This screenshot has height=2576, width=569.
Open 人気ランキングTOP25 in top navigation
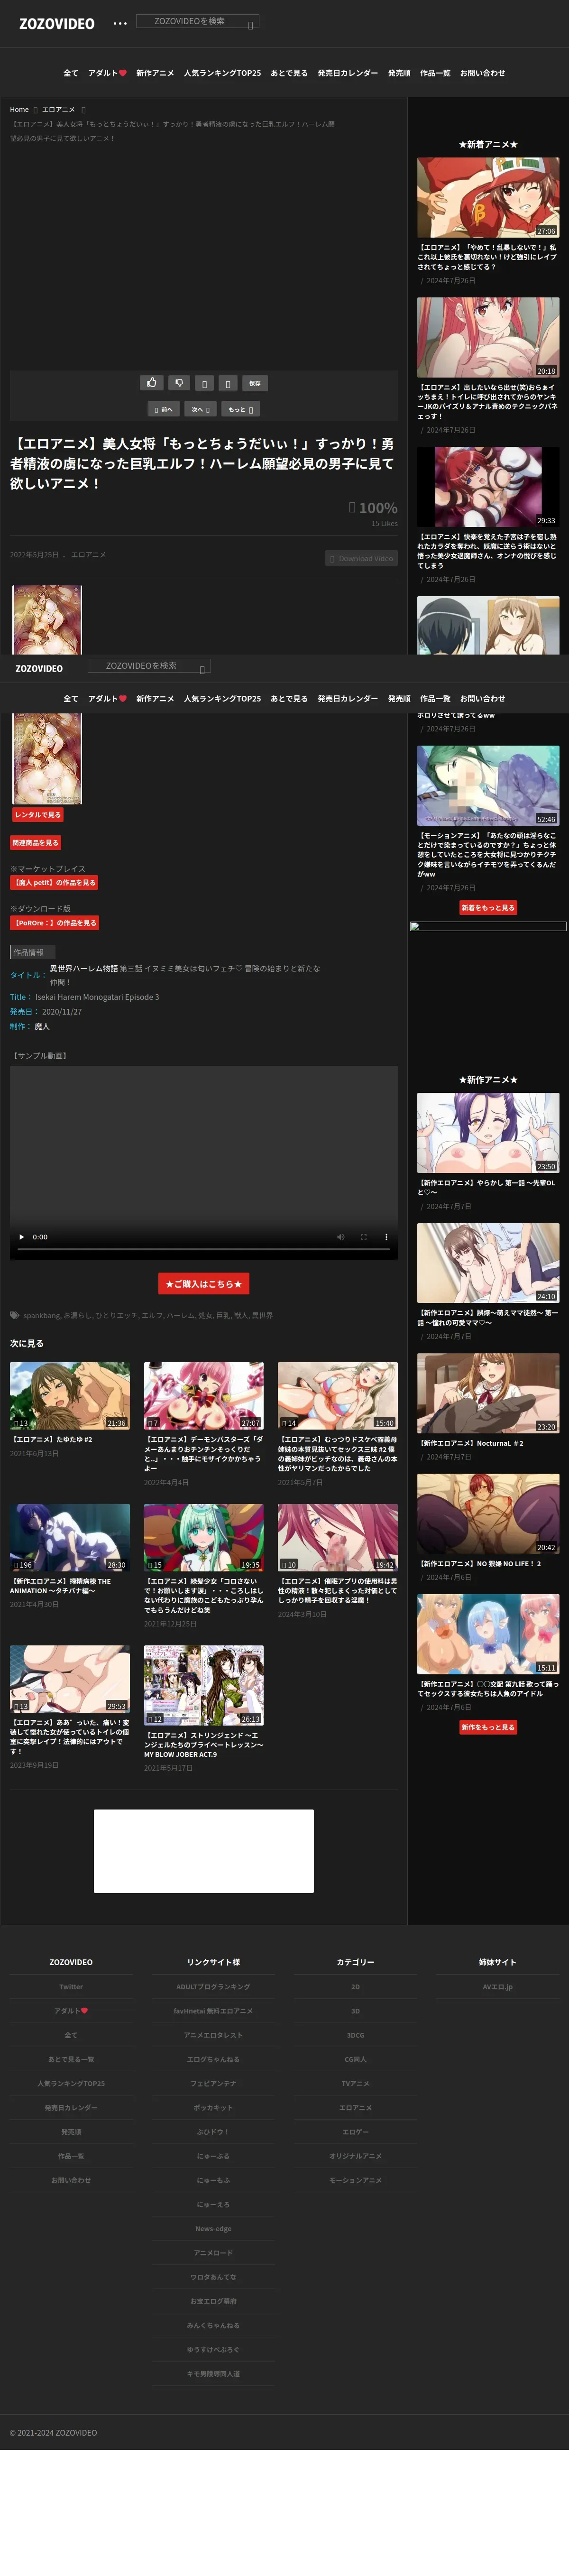click(222, 73)
